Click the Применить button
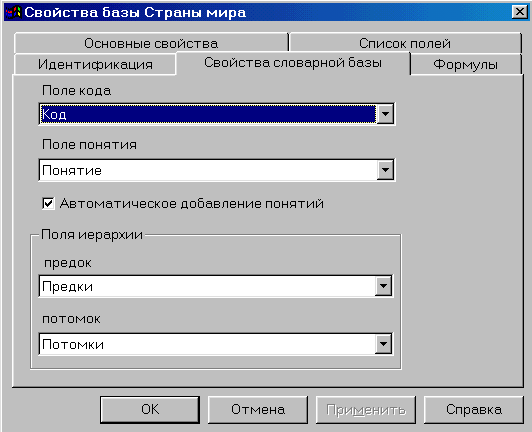This screenshot has height=432, width=532. click(366, 410)
